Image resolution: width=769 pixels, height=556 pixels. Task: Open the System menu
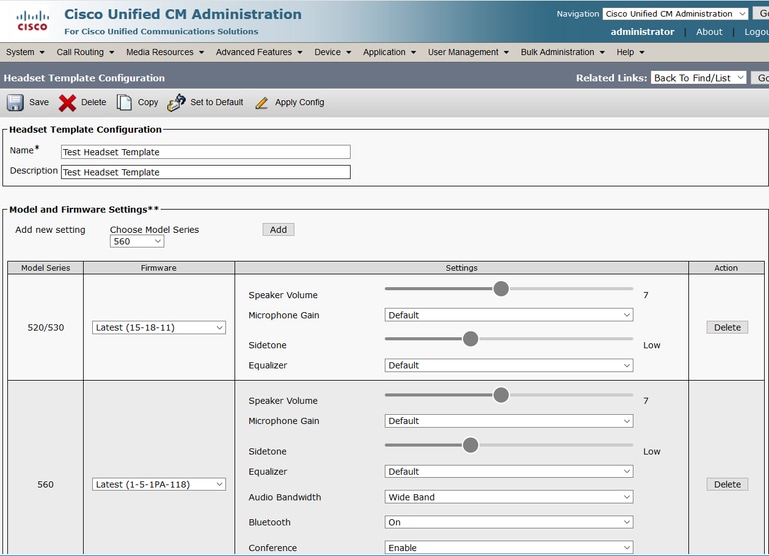click(x=25, y=52)
